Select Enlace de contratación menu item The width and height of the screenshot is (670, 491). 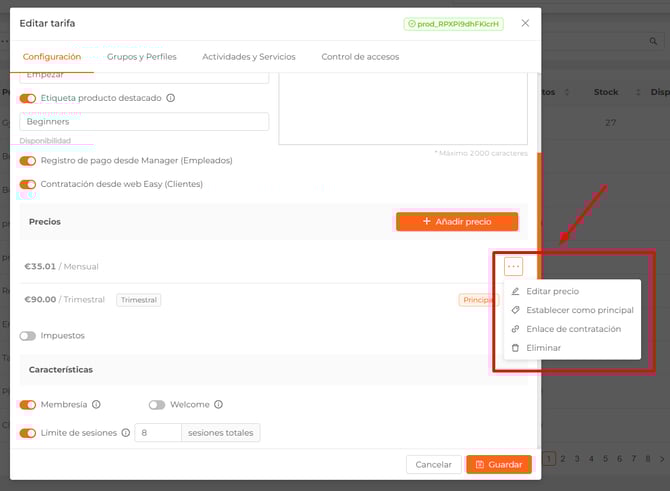573,329
